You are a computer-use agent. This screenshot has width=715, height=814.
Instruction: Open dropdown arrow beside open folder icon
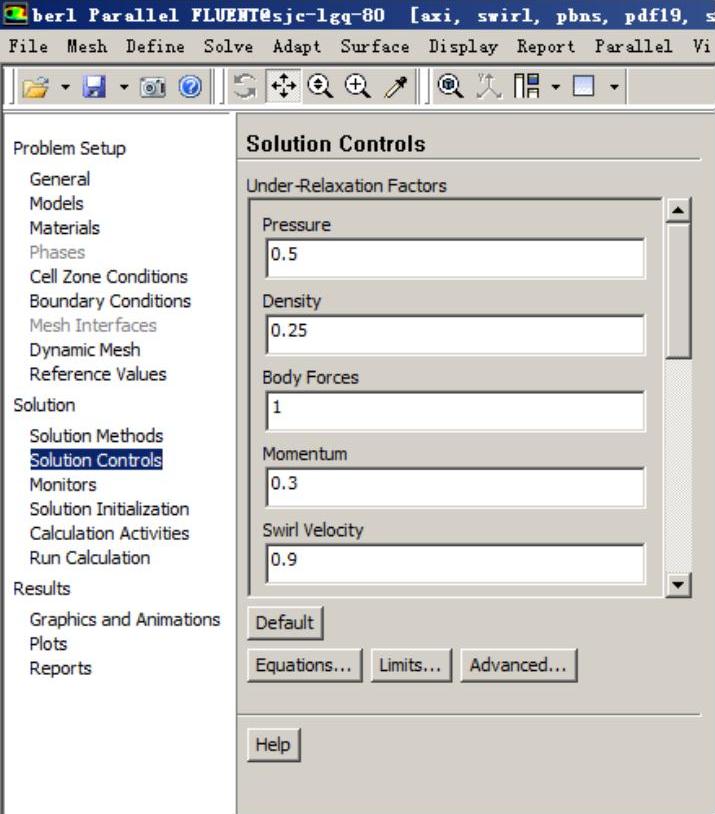tap(65, 90)
